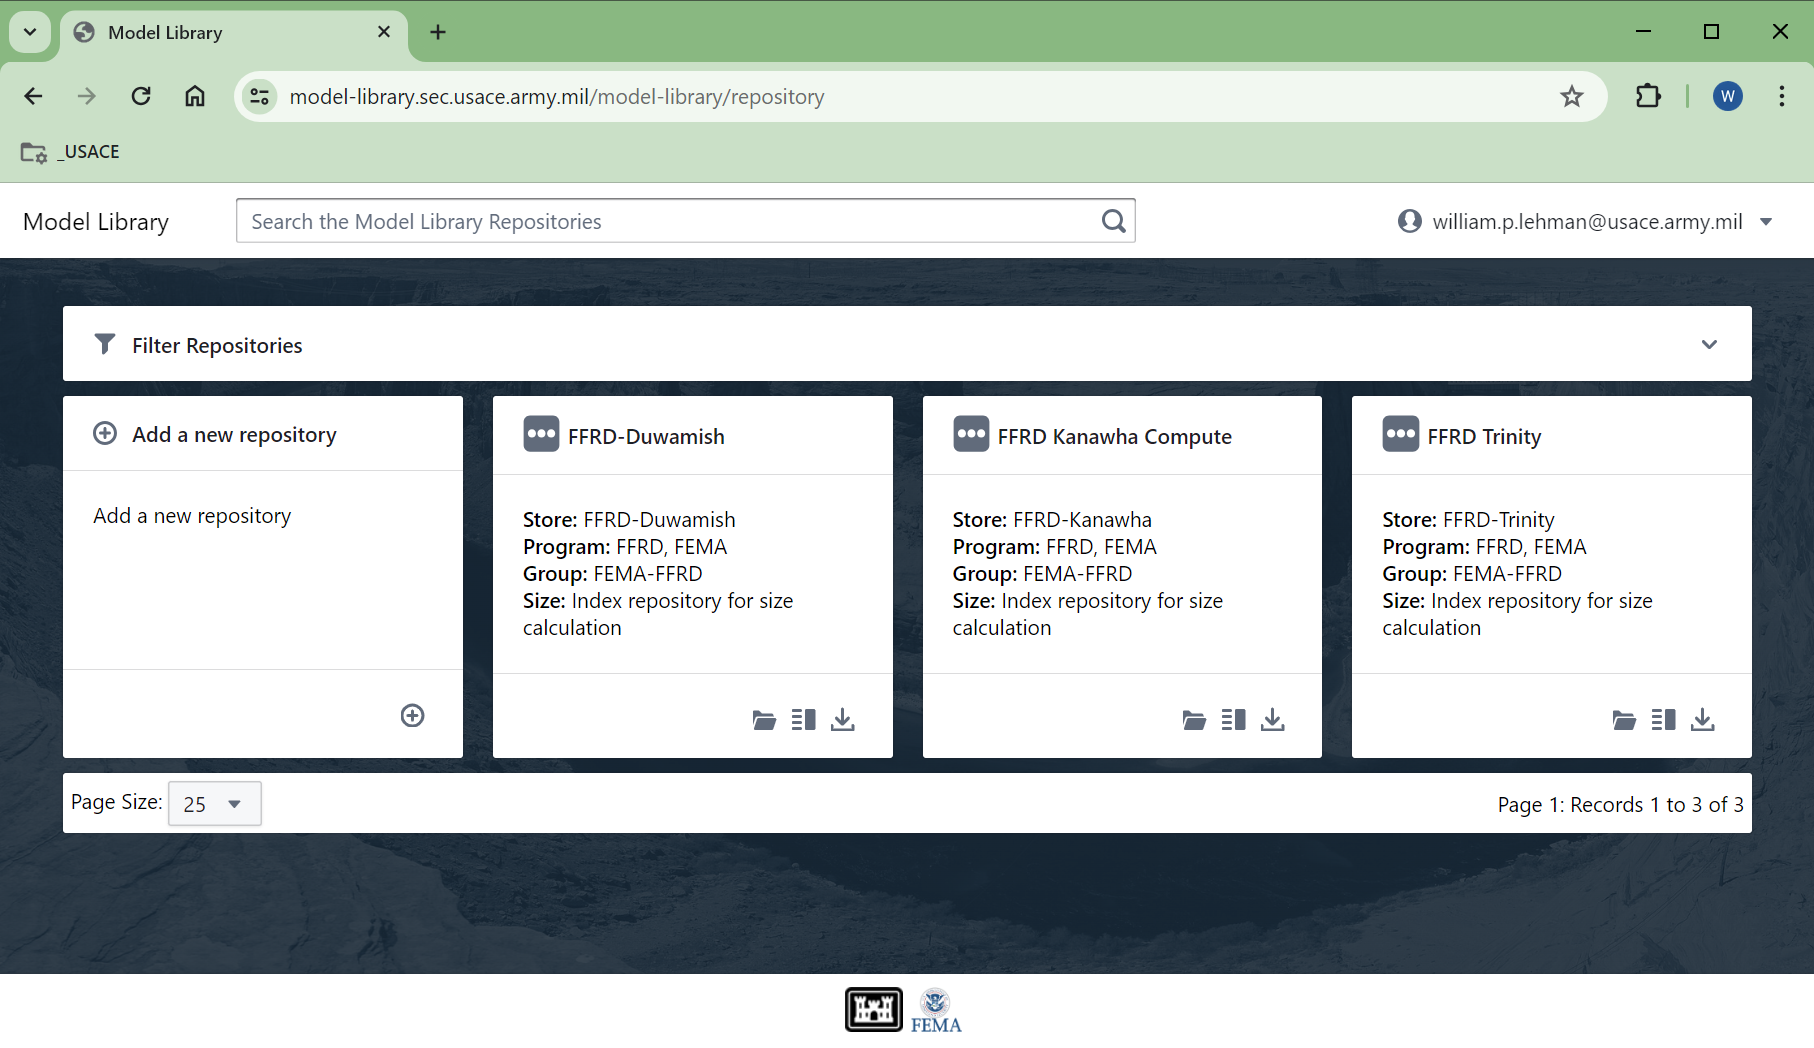This screenshot has height=1048, width=1814.
Task: Click the FFRD-Duwamish three-dot icon
Action: pyautogui.click(x=541, y=434)
